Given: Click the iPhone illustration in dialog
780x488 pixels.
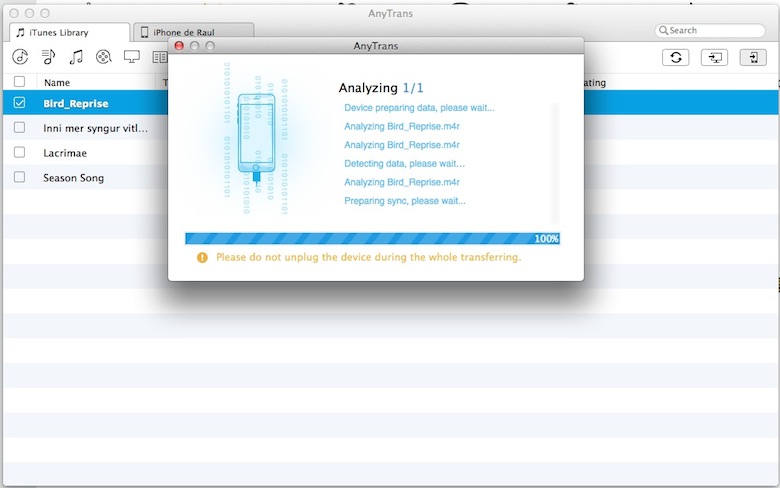Looking at the screenshot, I should click(x=256, y=138).
